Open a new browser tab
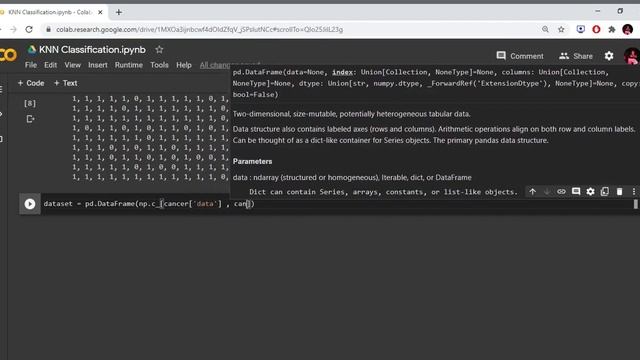This screenshot has height=360, width=640. pos(118,12)
